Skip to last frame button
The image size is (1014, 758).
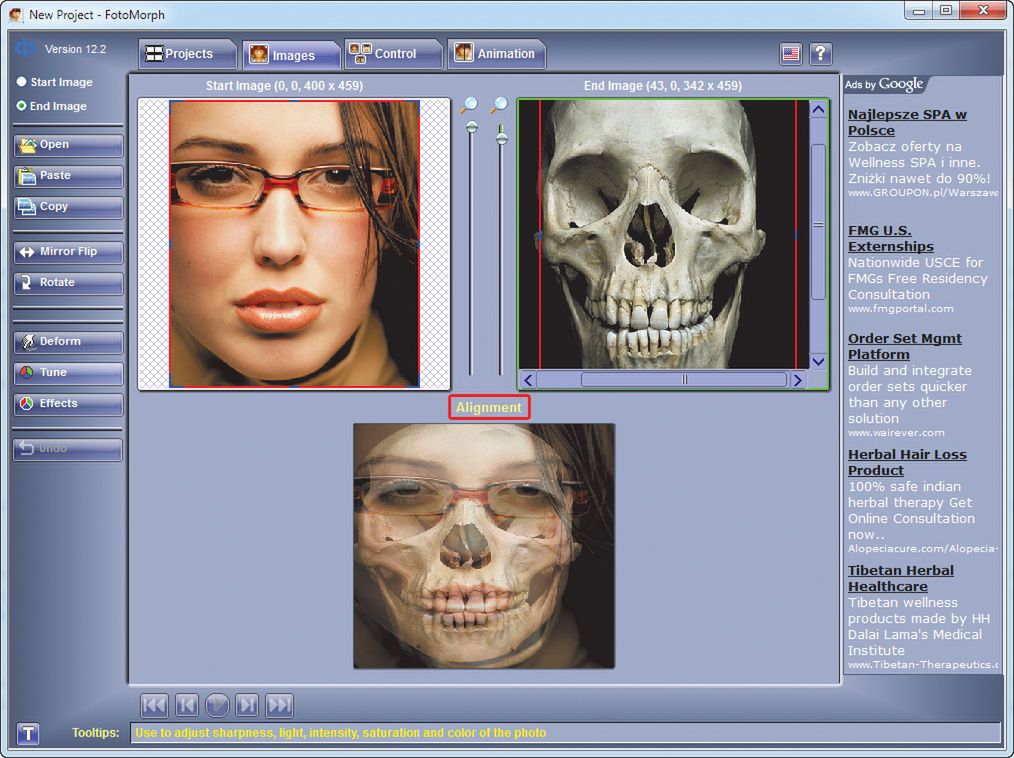coord(280,705)
